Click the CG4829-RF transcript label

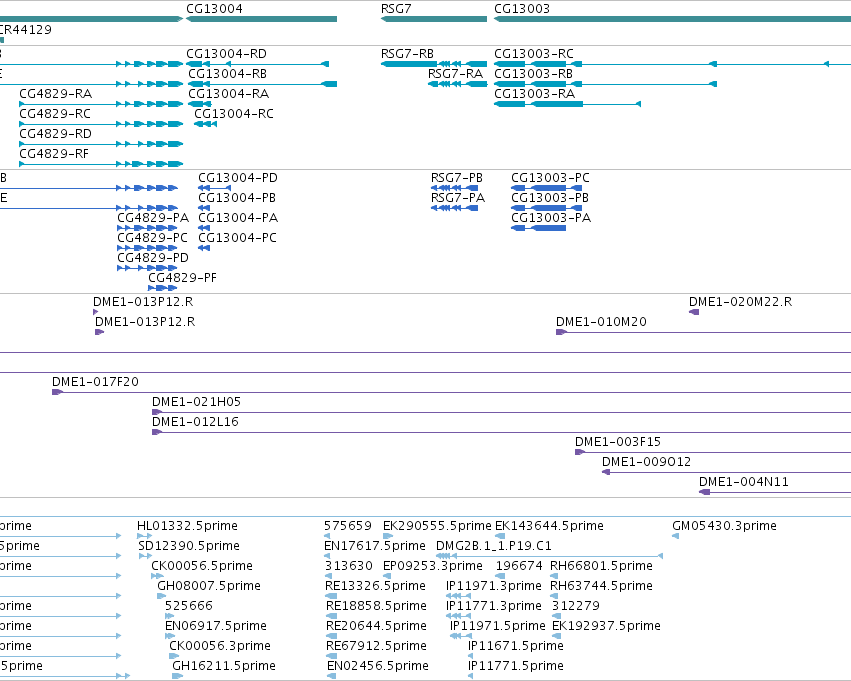(x=54, y=154)
